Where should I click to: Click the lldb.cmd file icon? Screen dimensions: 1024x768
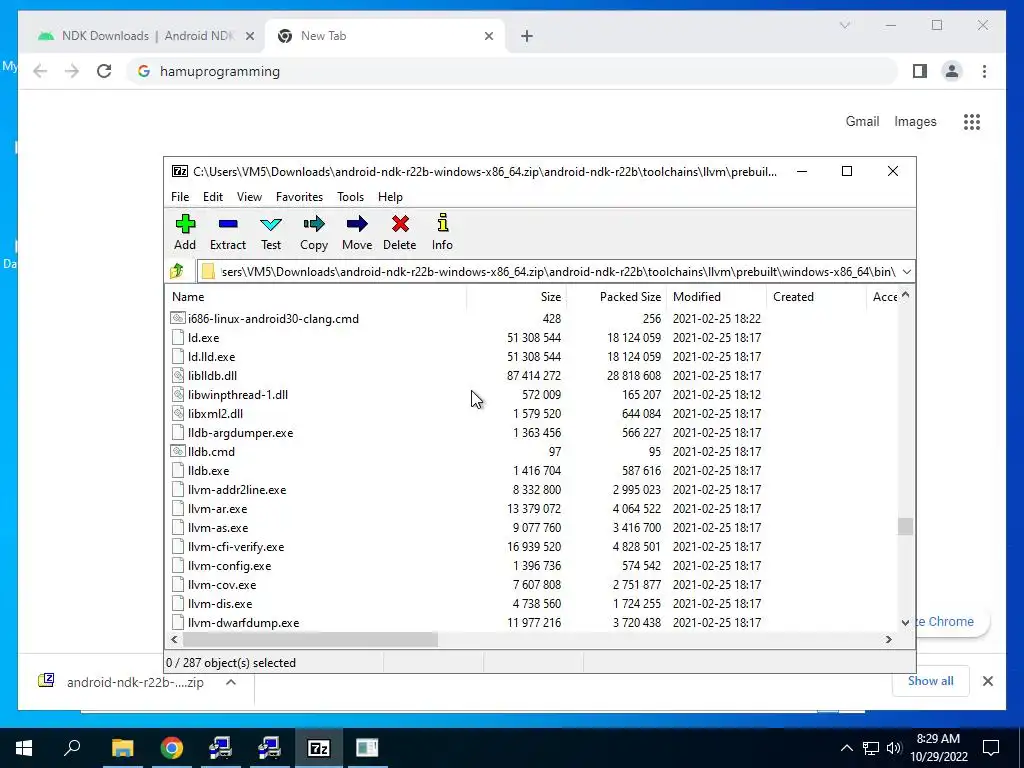coord(177,451)
